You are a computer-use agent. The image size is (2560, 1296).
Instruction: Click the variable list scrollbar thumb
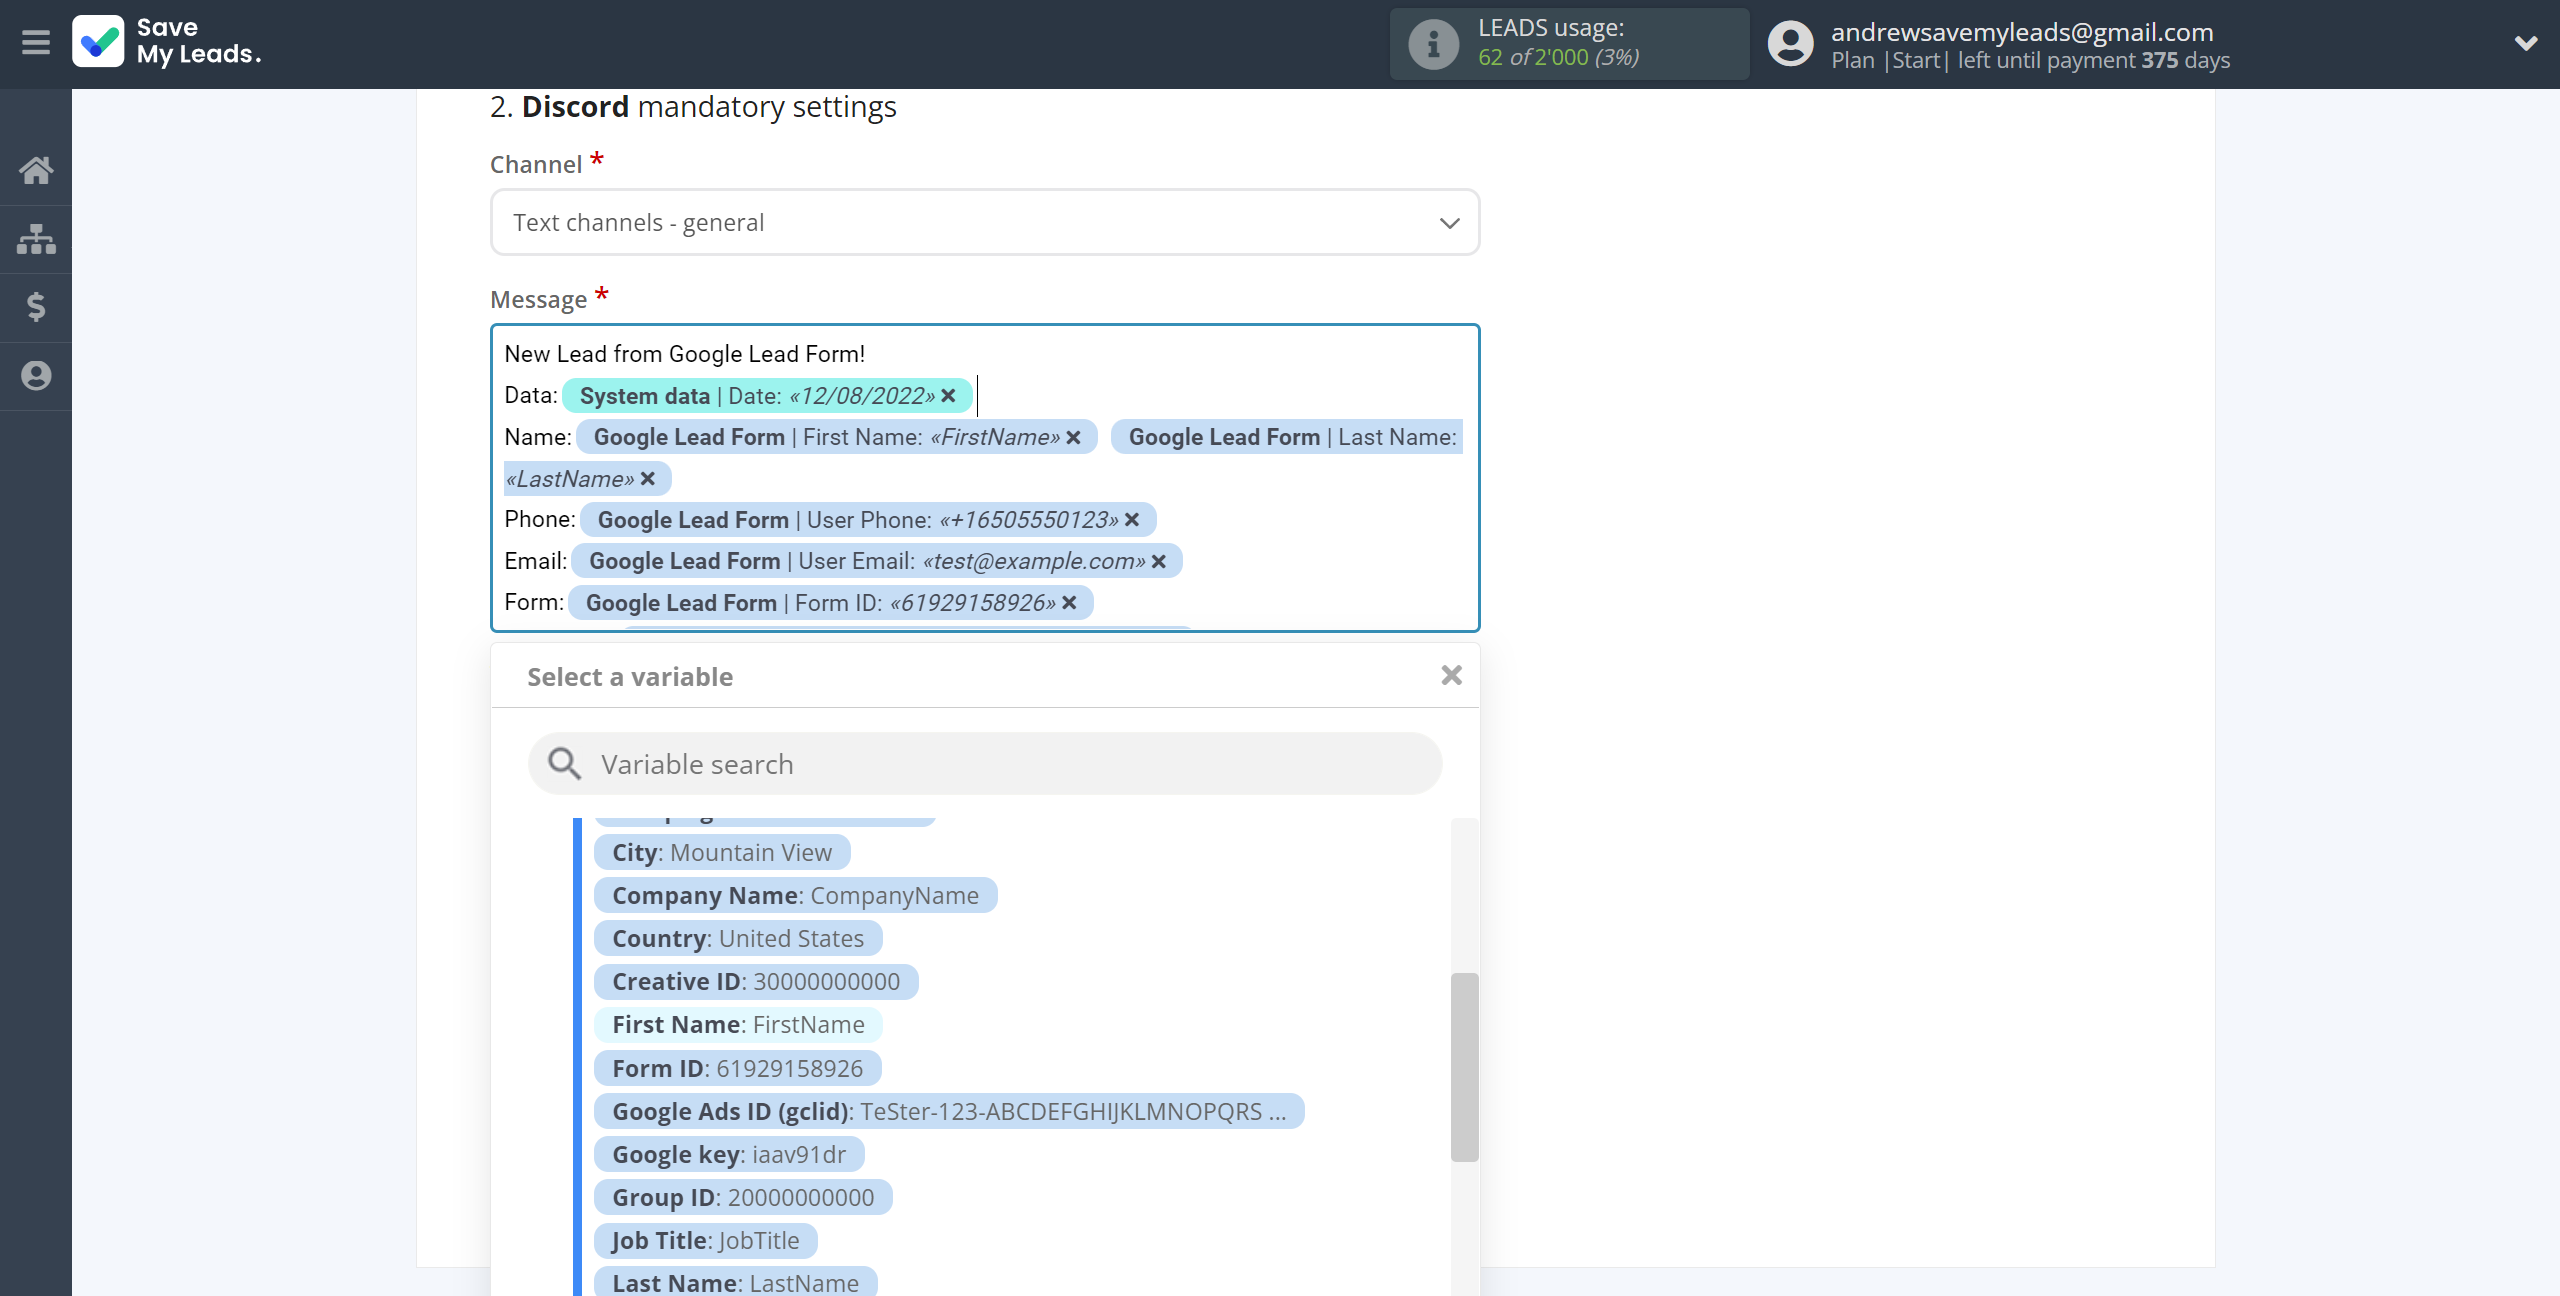tap(1464, 1066)
